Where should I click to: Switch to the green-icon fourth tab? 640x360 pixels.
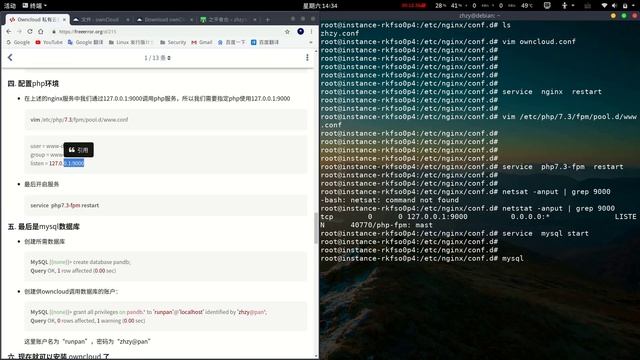229,19
